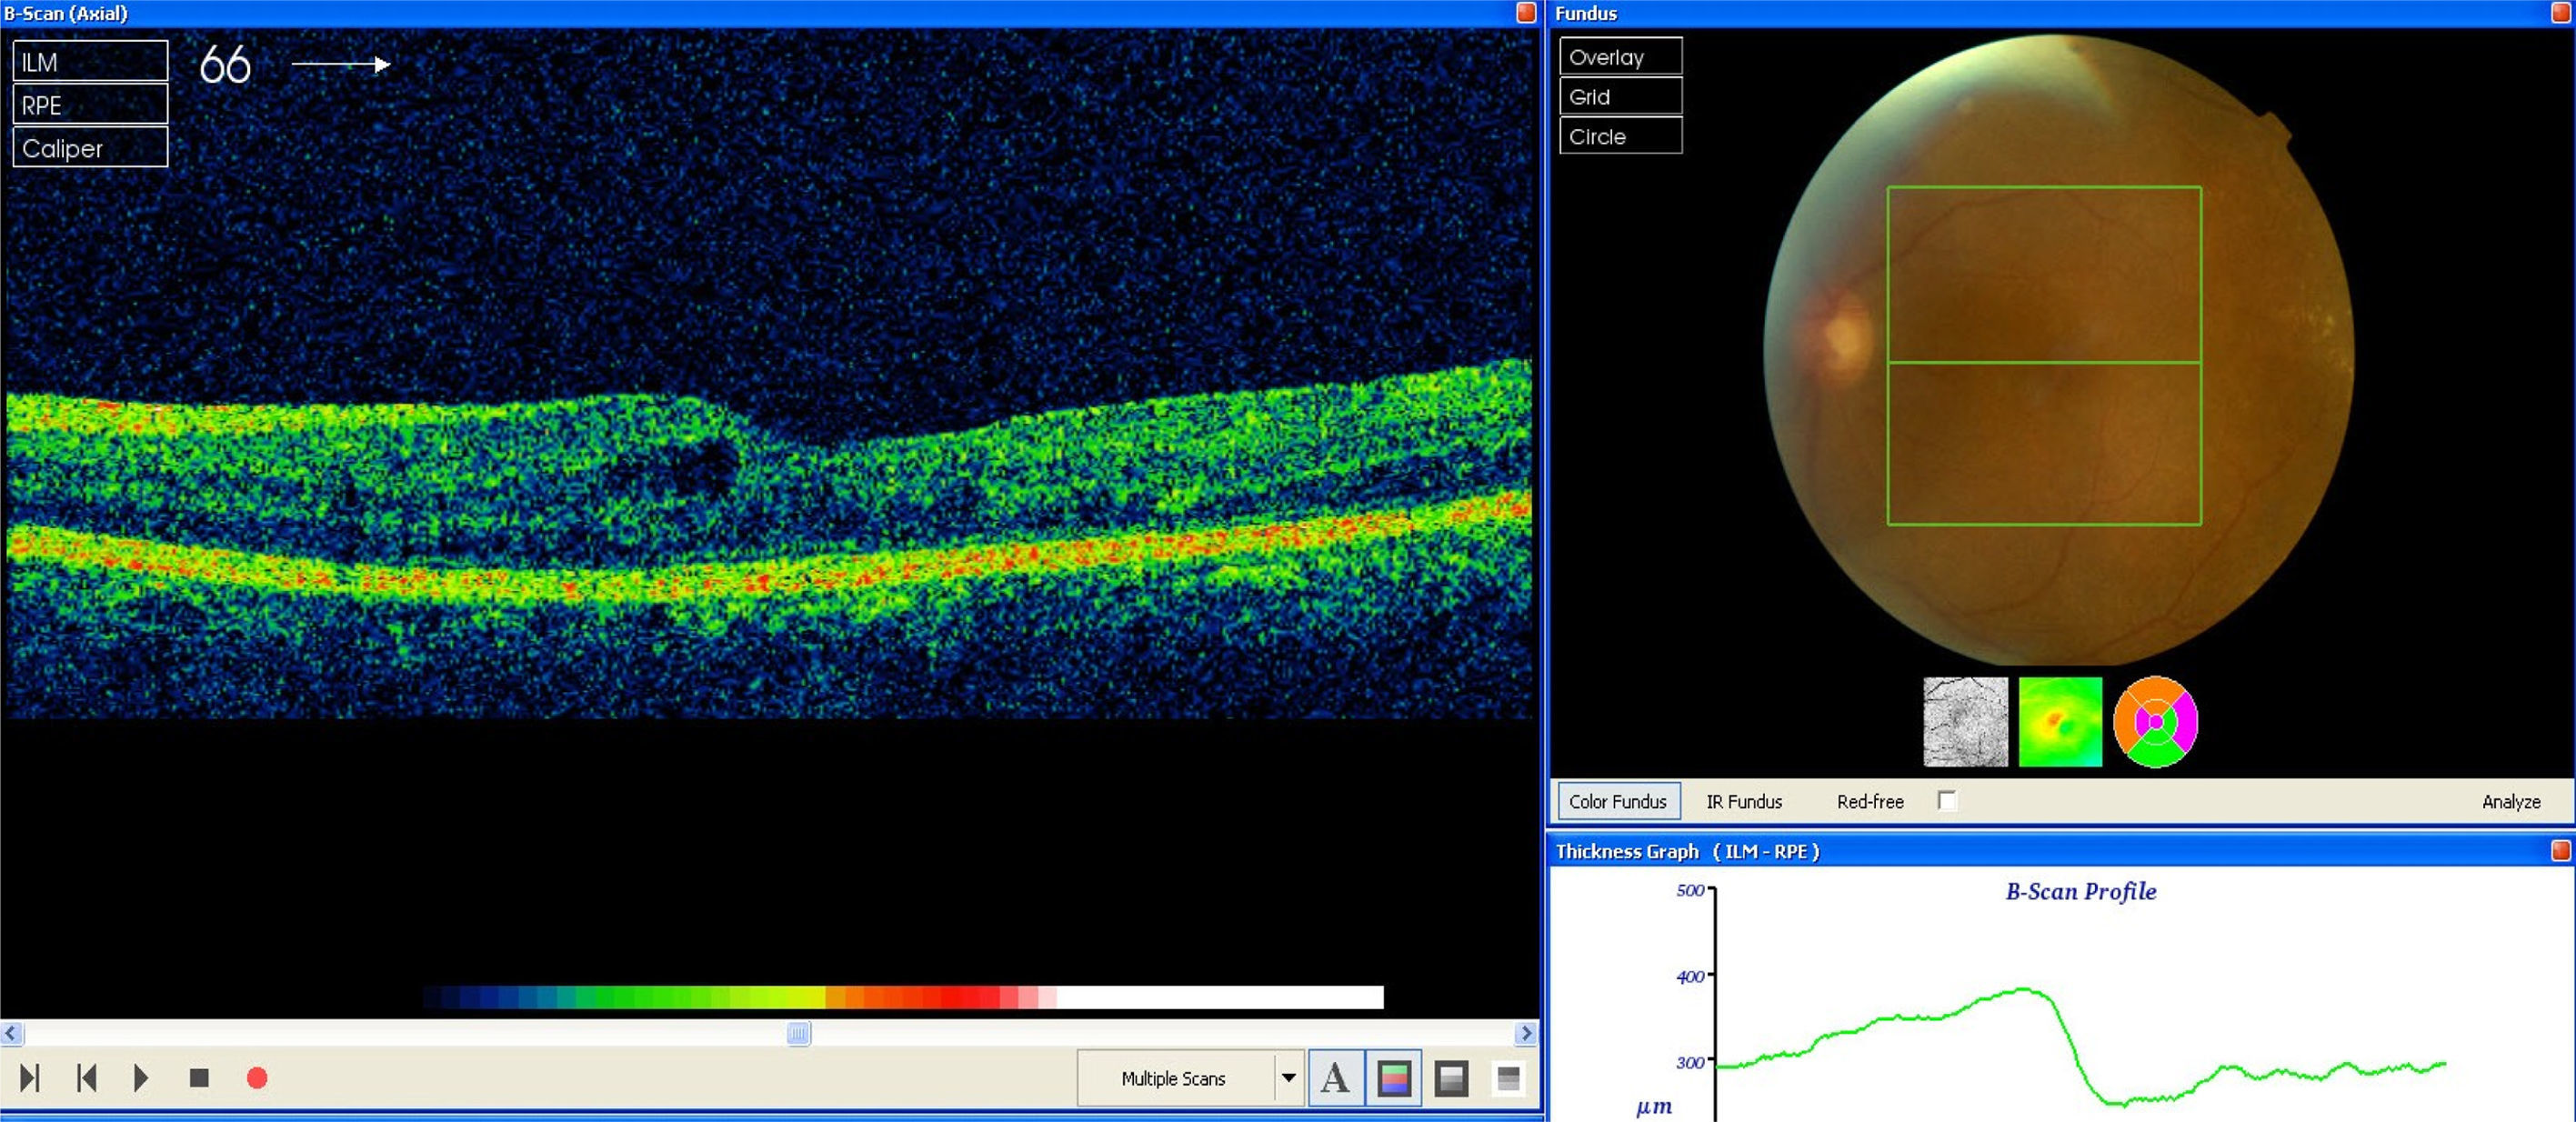Image resolution: width=2576 pixels, height=1122 pixels.
Task: Toggle the ILM layer overlay
Action: (x=90, y=62)
